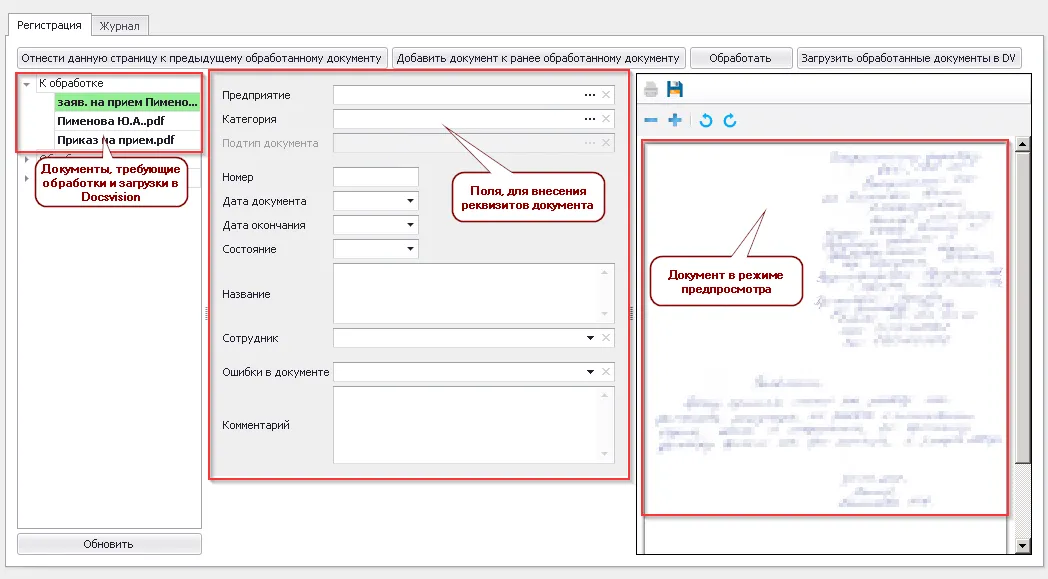The image size is (1048, 579).
Task: Open the Категория browse dialog via ellipsis
Action: pos(590,119)
